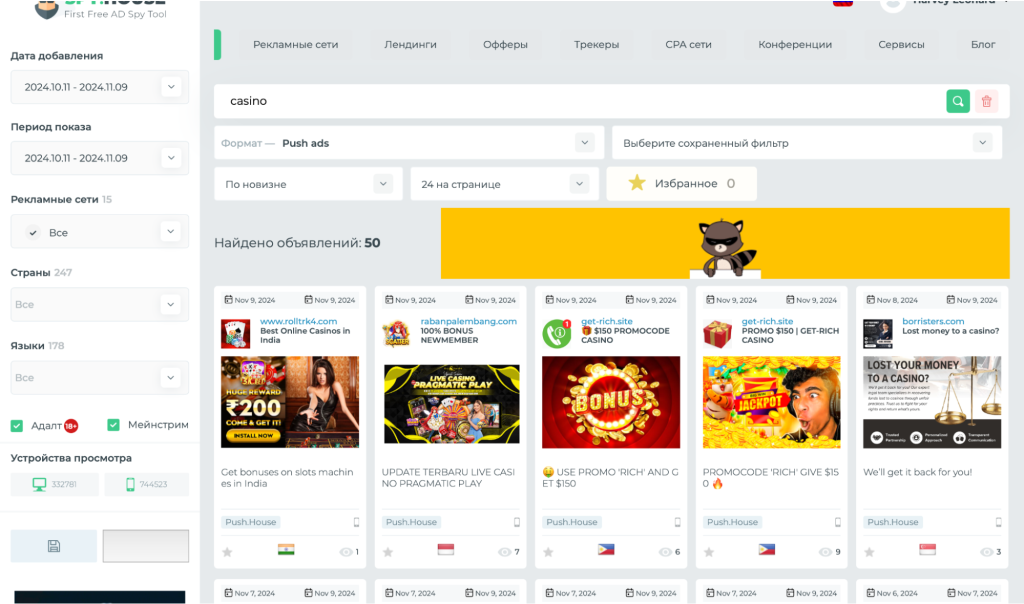Open the Офферы tab
The image size is (1024, 604).
coord(505,44)
